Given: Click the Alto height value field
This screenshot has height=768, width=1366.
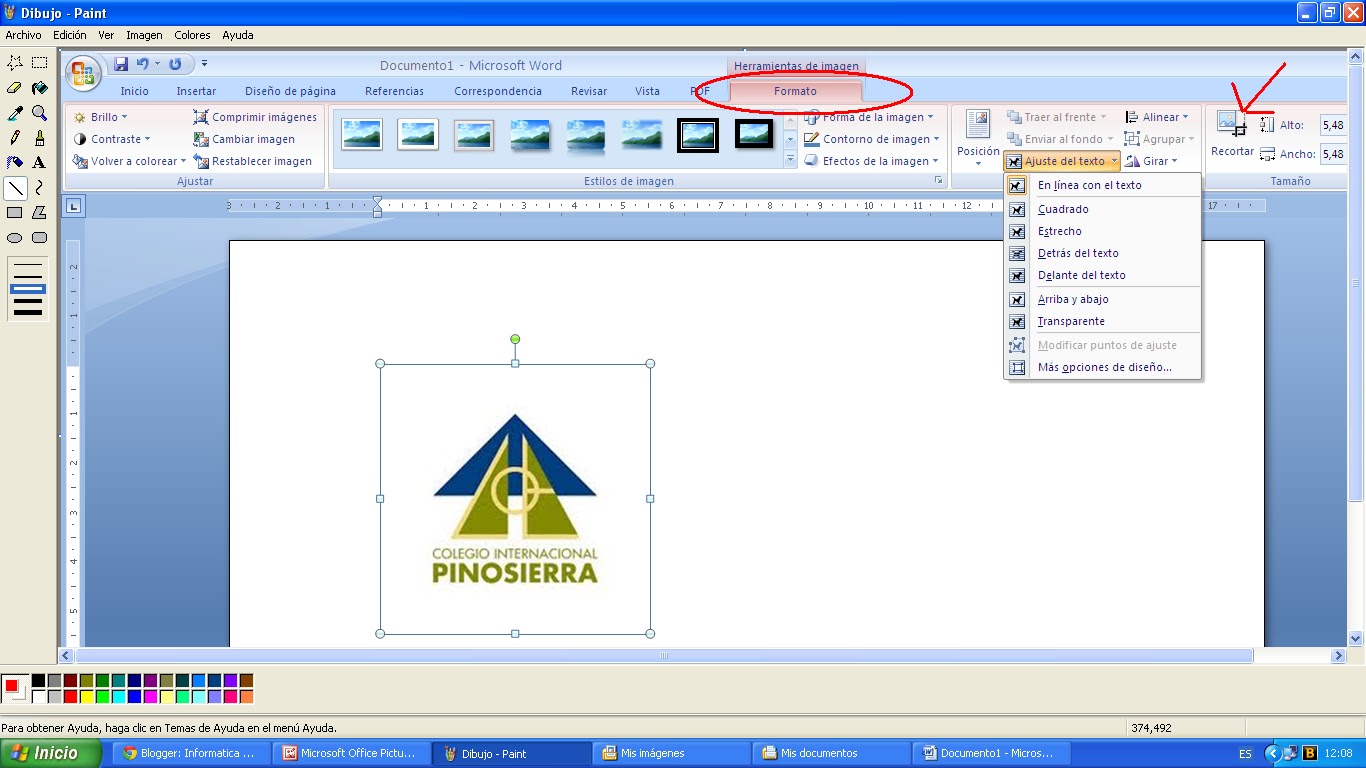Looking at the screenshot, I should tap(1333, 125).
